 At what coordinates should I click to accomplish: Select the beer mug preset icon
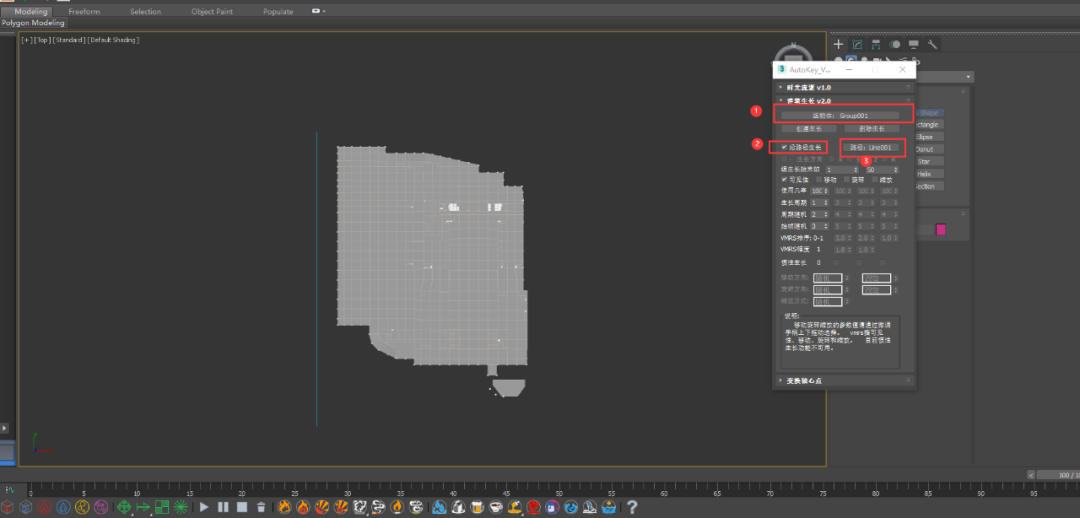click(x=477, y=507)
